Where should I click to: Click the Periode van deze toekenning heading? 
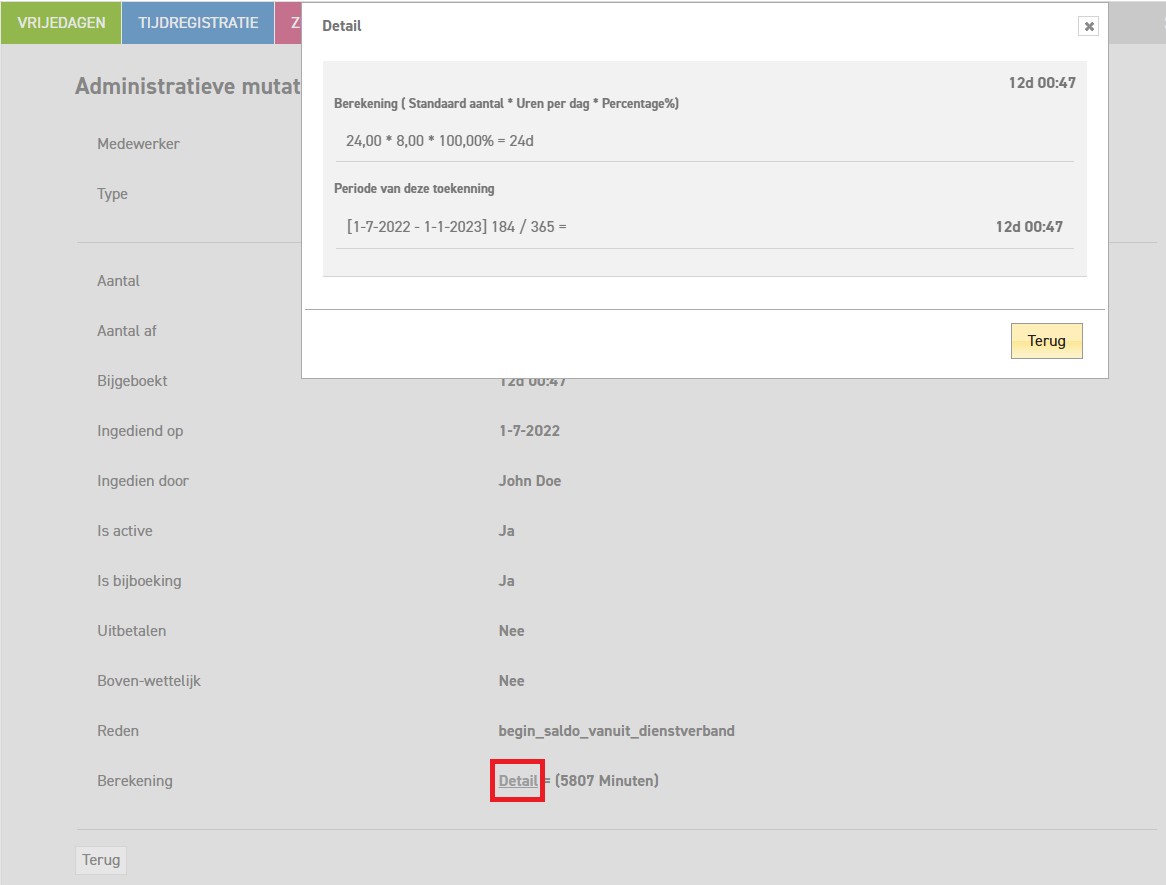coord(414,188)
